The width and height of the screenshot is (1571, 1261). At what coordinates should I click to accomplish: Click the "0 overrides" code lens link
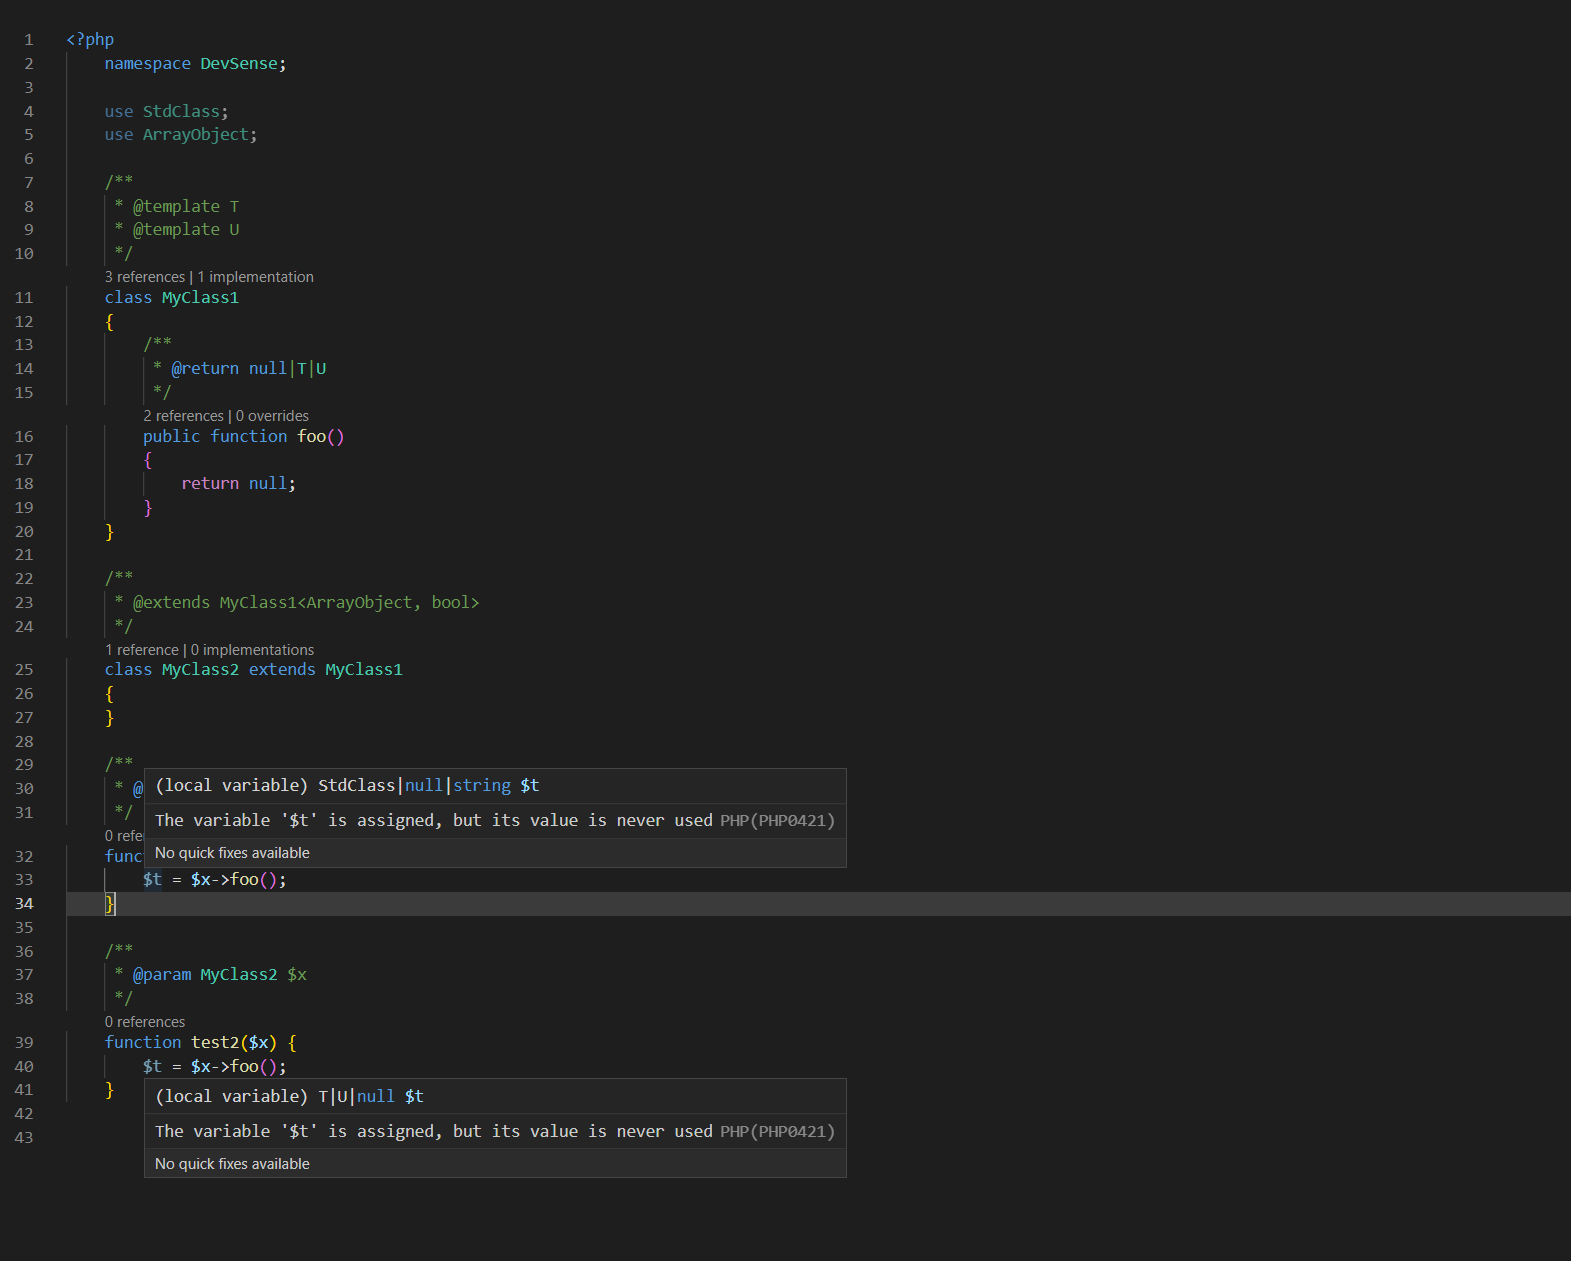click(272, 416)
